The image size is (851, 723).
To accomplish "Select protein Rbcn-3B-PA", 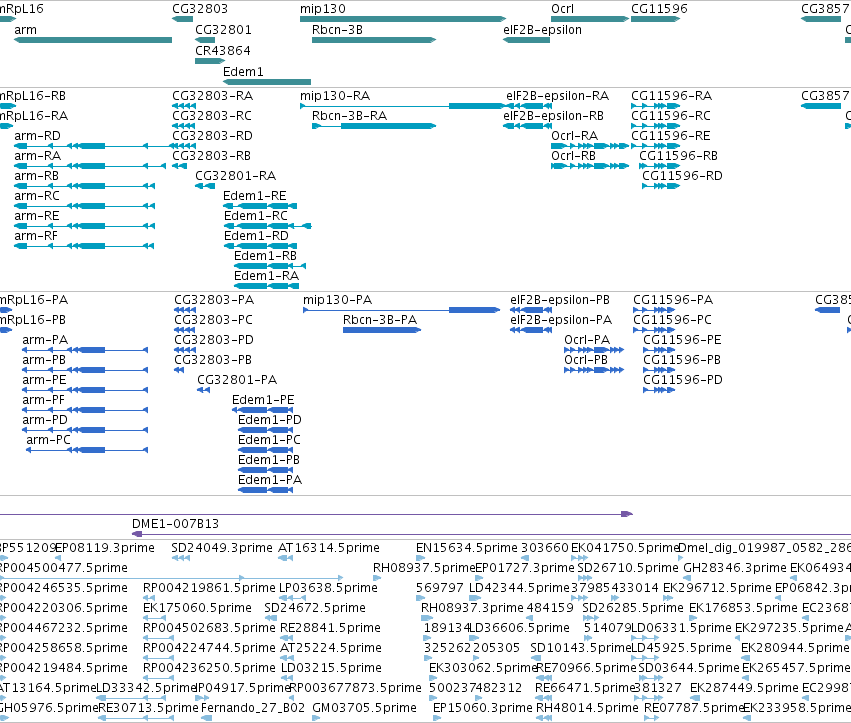I will coord(382,330).
